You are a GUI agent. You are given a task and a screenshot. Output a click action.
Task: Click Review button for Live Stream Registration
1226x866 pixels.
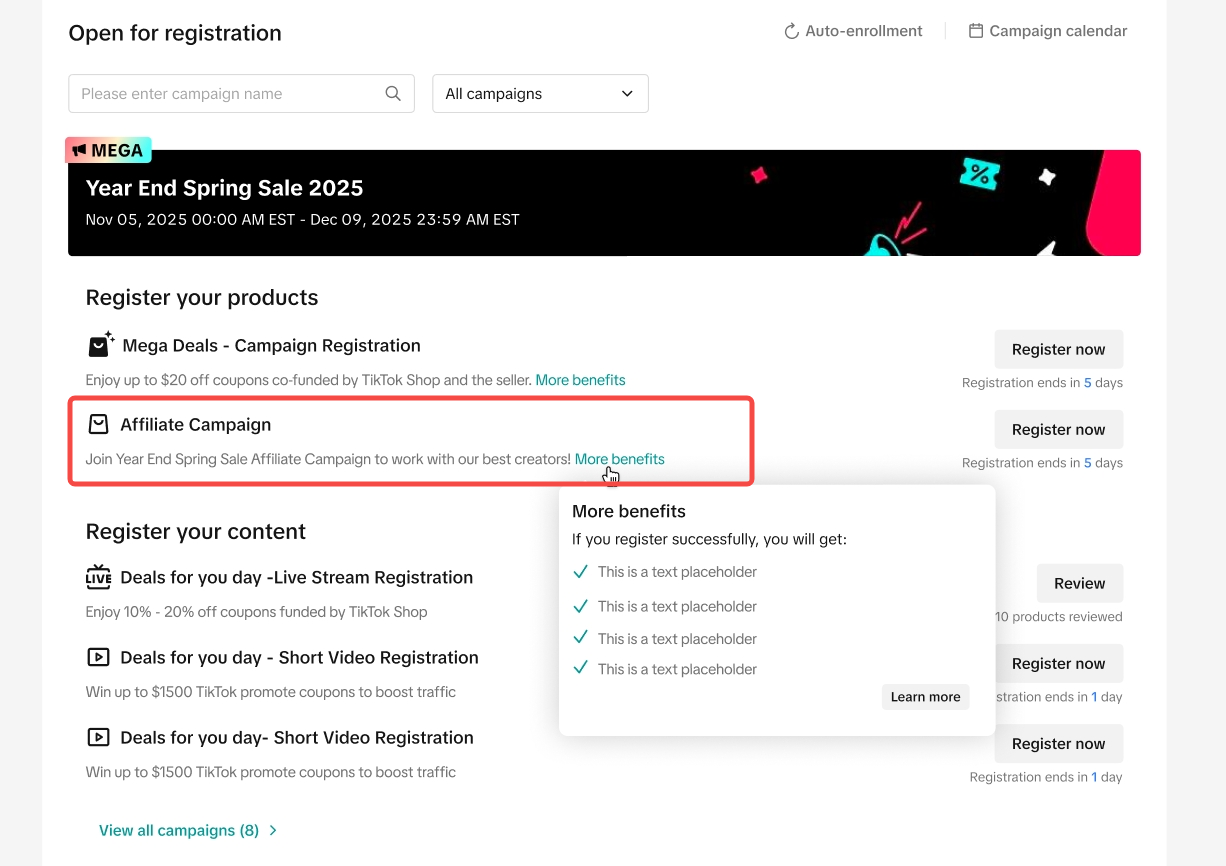pyautogui.click(x=1079, y=583)
